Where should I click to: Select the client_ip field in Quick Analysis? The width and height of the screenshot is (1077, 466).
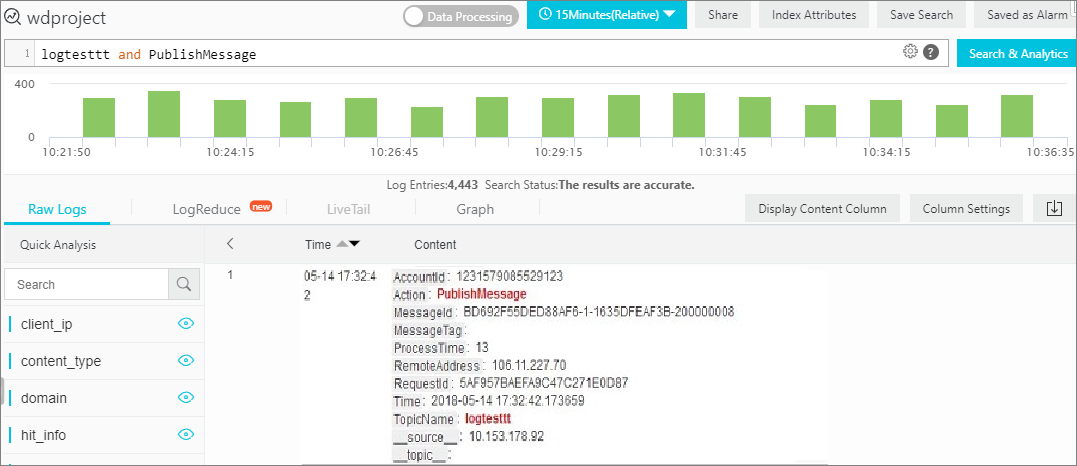(x=47, y=324)
